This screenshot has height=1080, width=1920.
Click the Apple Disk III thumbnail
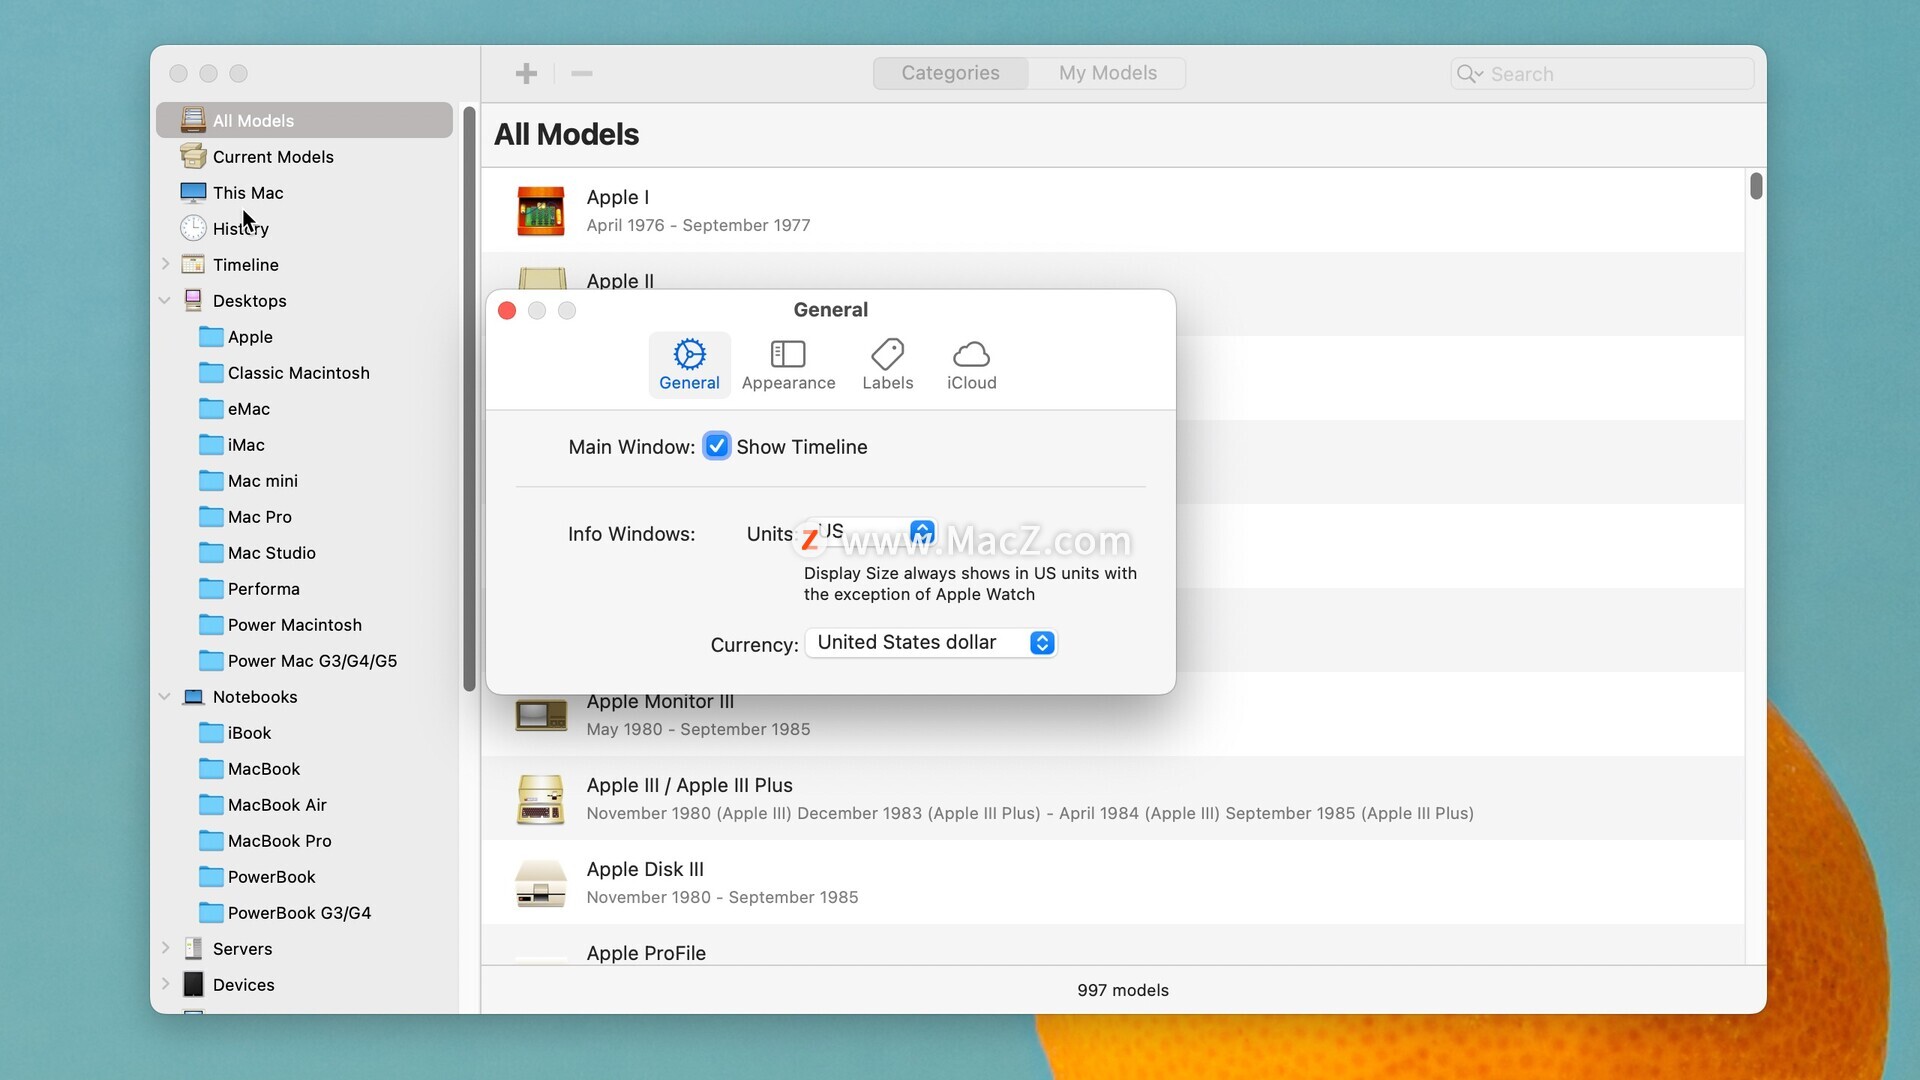point(540,883)
